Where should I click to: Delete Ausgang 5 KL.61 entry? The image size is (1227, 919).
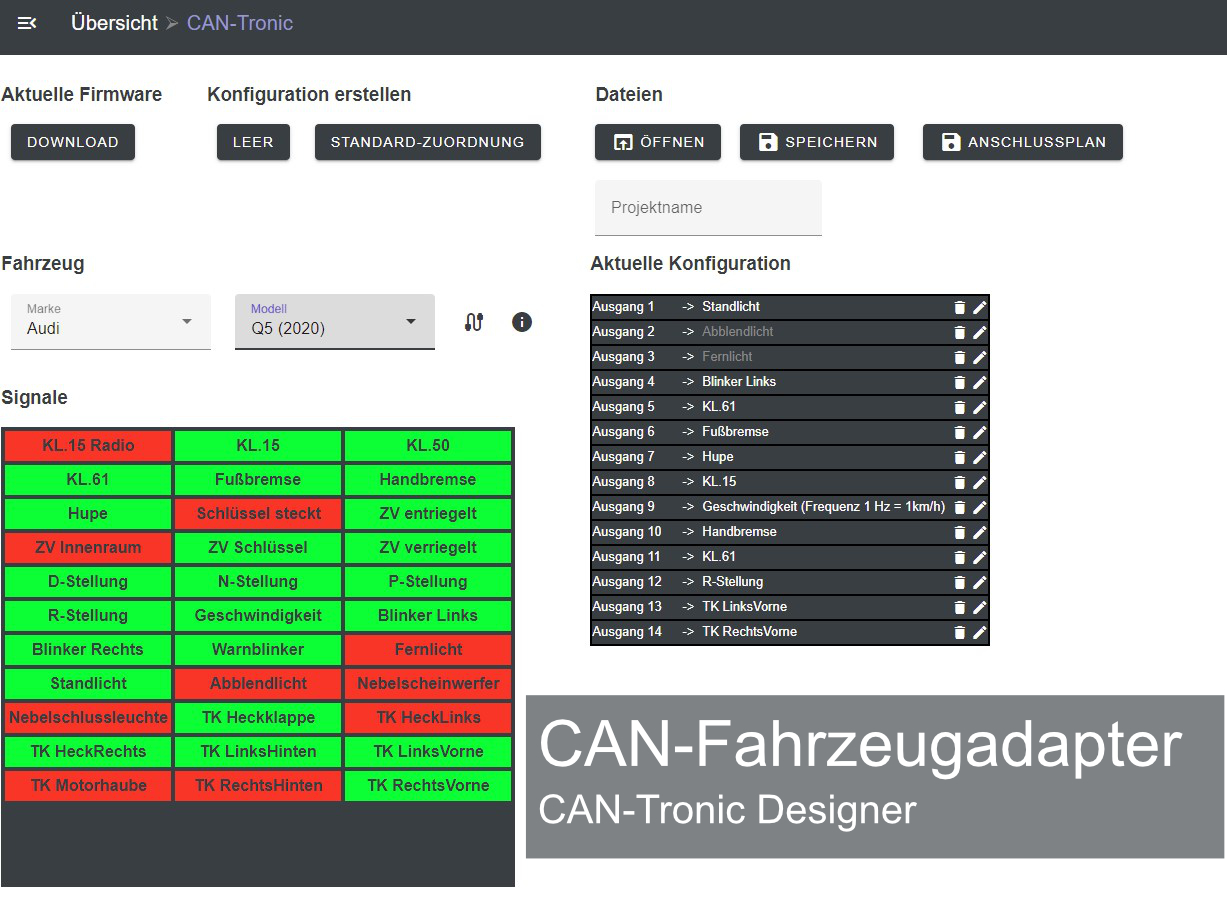click(960, 407)
